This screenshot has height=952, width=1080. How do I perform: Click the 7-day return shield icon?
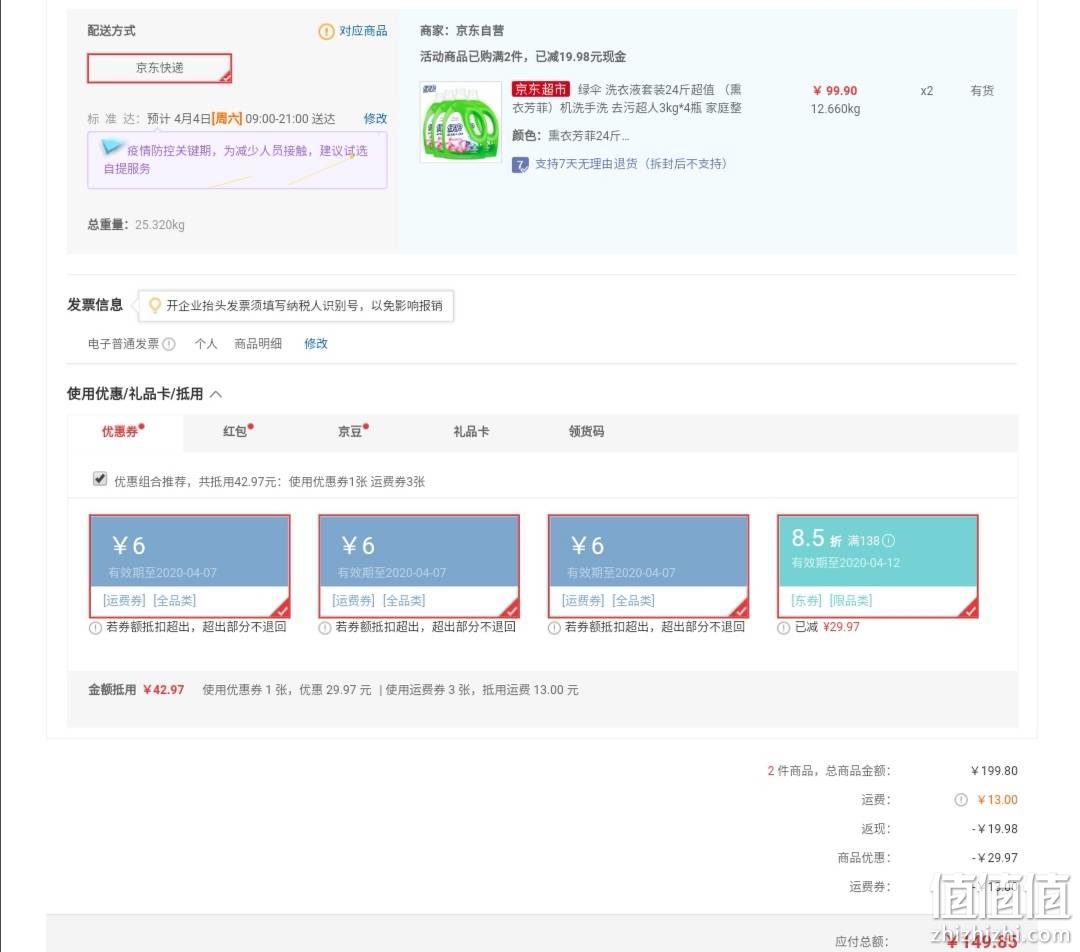[520, 165]
